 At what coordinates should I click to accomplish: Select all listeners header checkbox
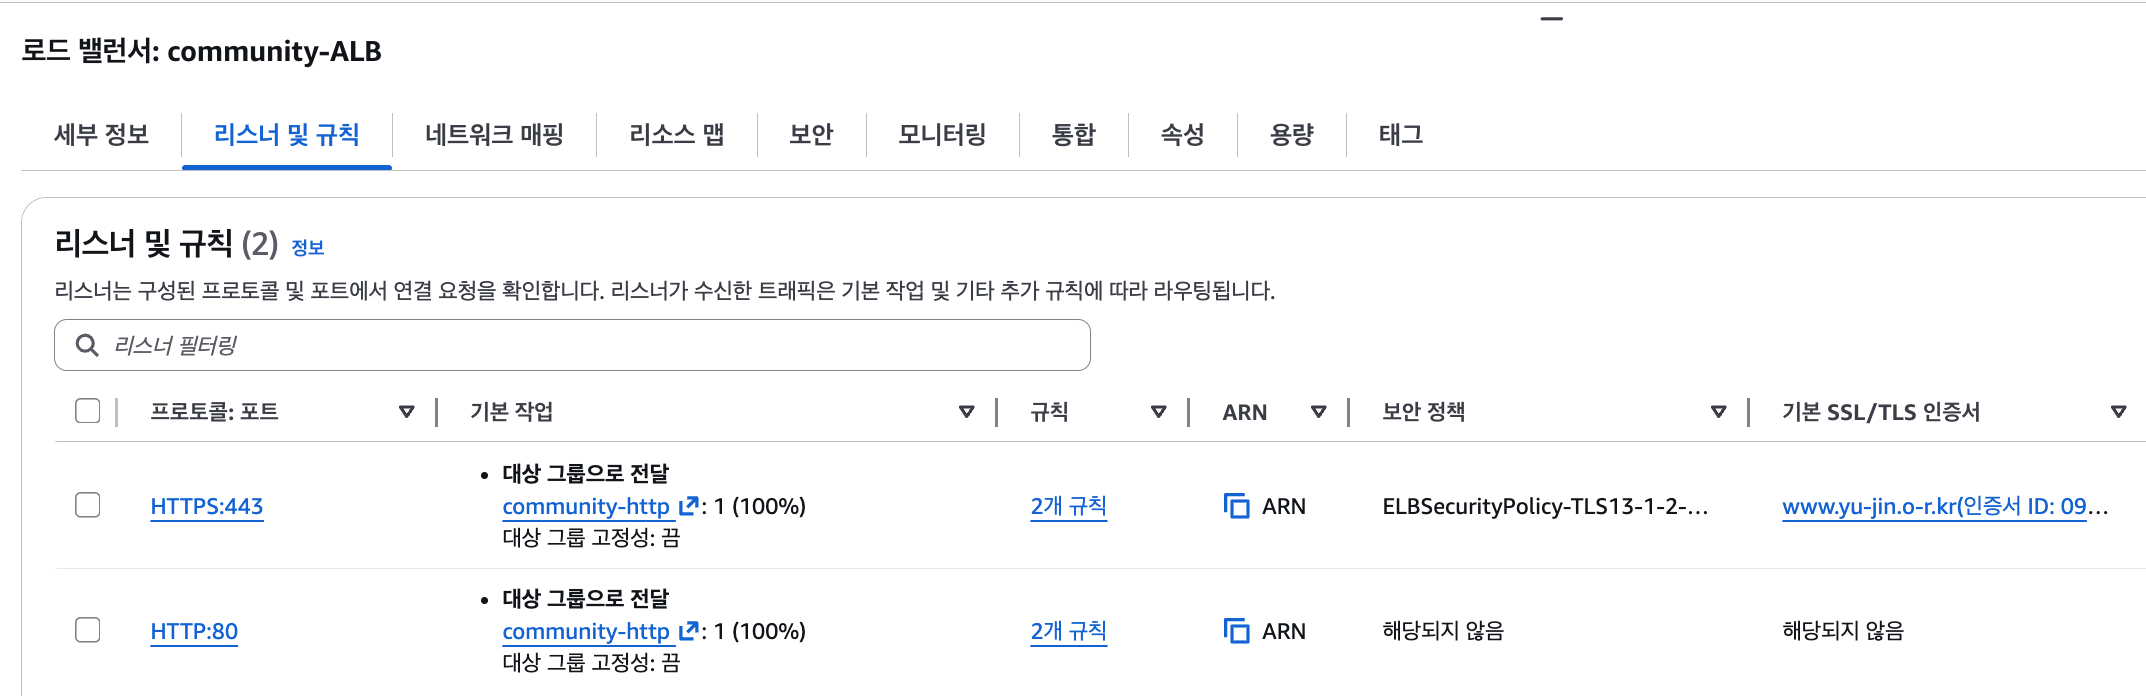[88, 411]
